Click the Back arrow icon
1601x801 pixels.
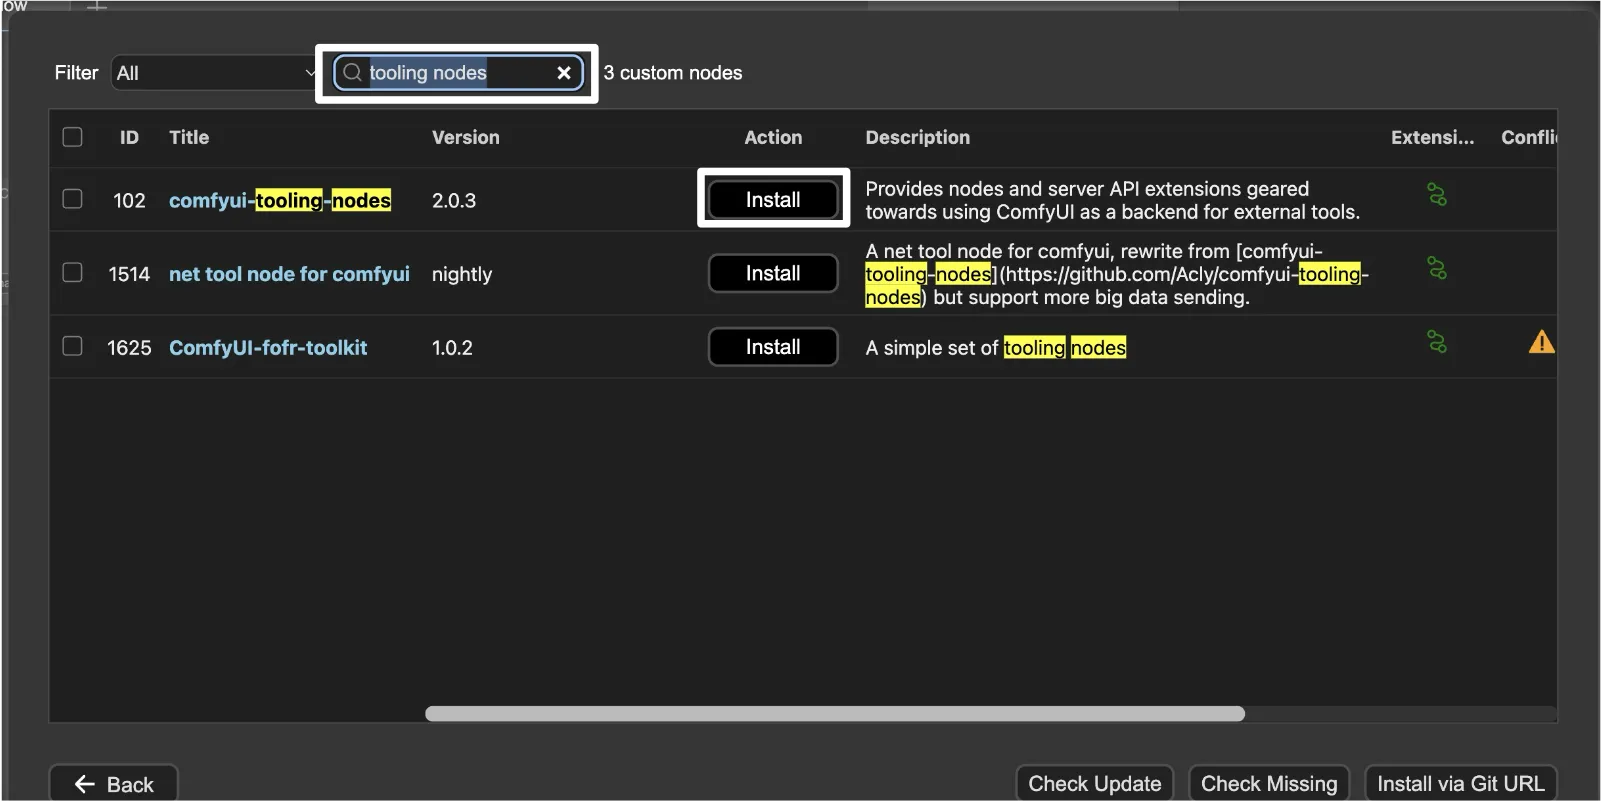coord(85,784)
